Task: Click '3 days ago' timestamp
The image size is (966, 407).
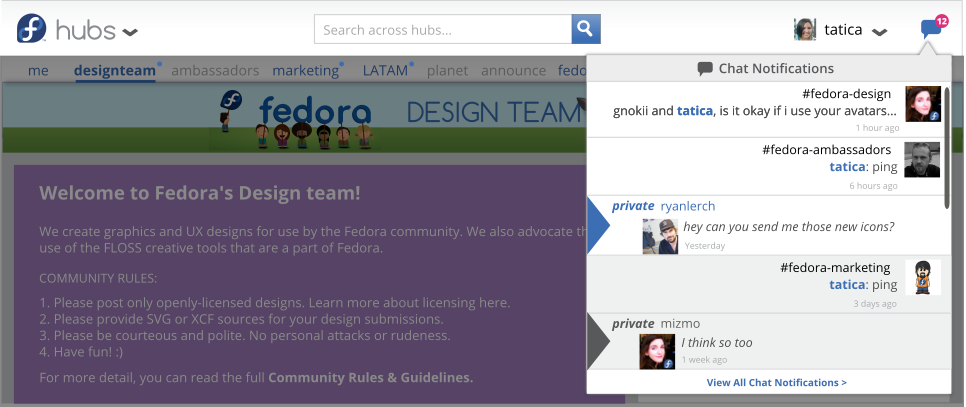Action: (x=875, y=304)
